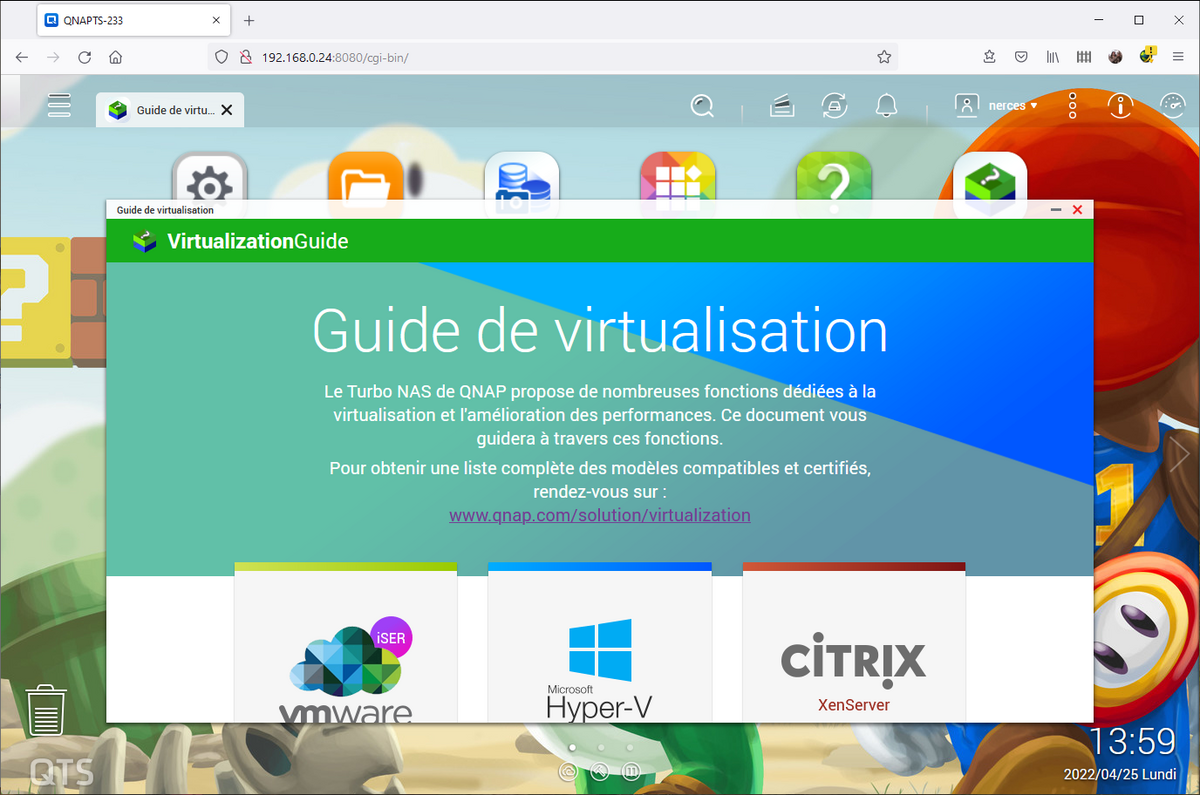The height and width of the screenshot is (795, 1200).
Task: Go to the browser home page
Action: 115,57
